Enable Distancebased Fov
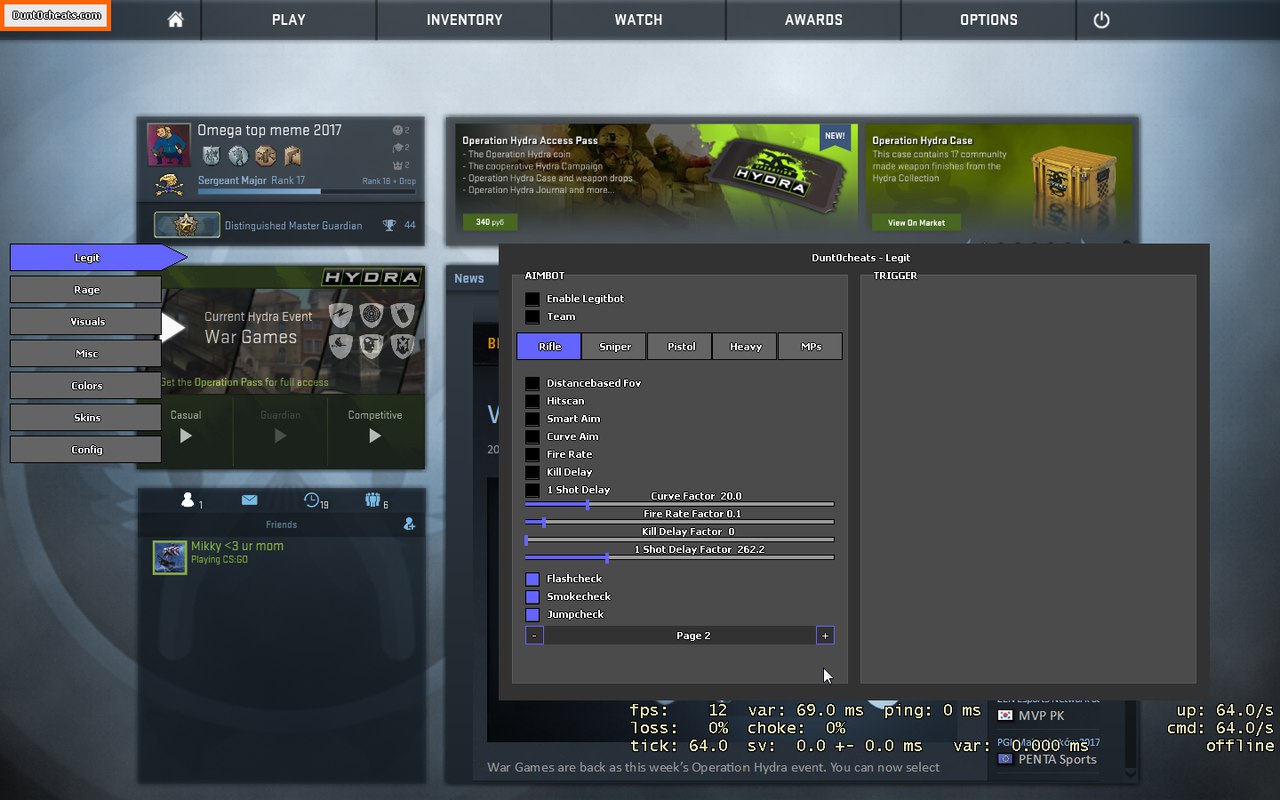 pyautogui.click(x=532, y=383)
